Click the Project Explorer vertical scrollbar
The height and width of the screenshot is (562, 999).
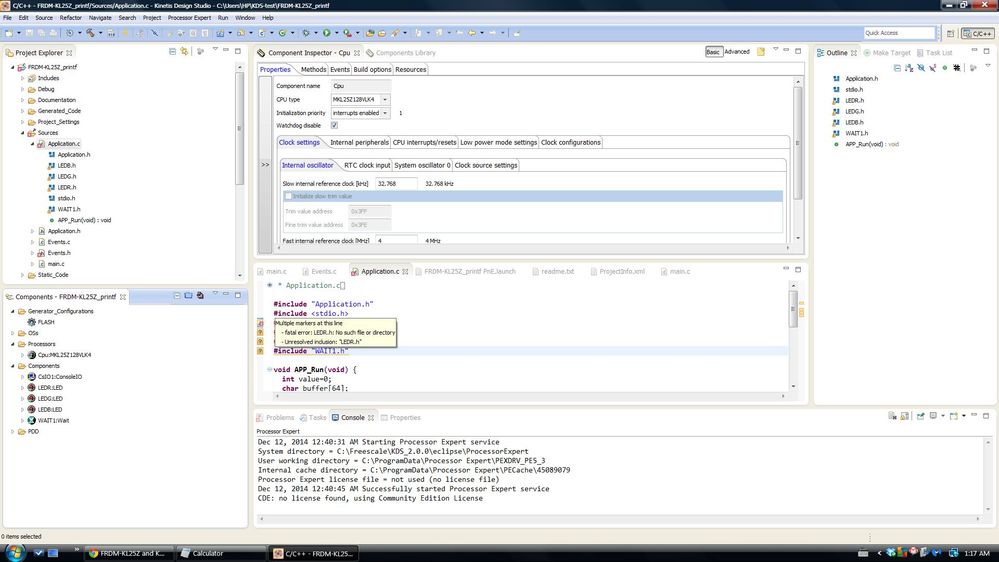pos(240,127)
